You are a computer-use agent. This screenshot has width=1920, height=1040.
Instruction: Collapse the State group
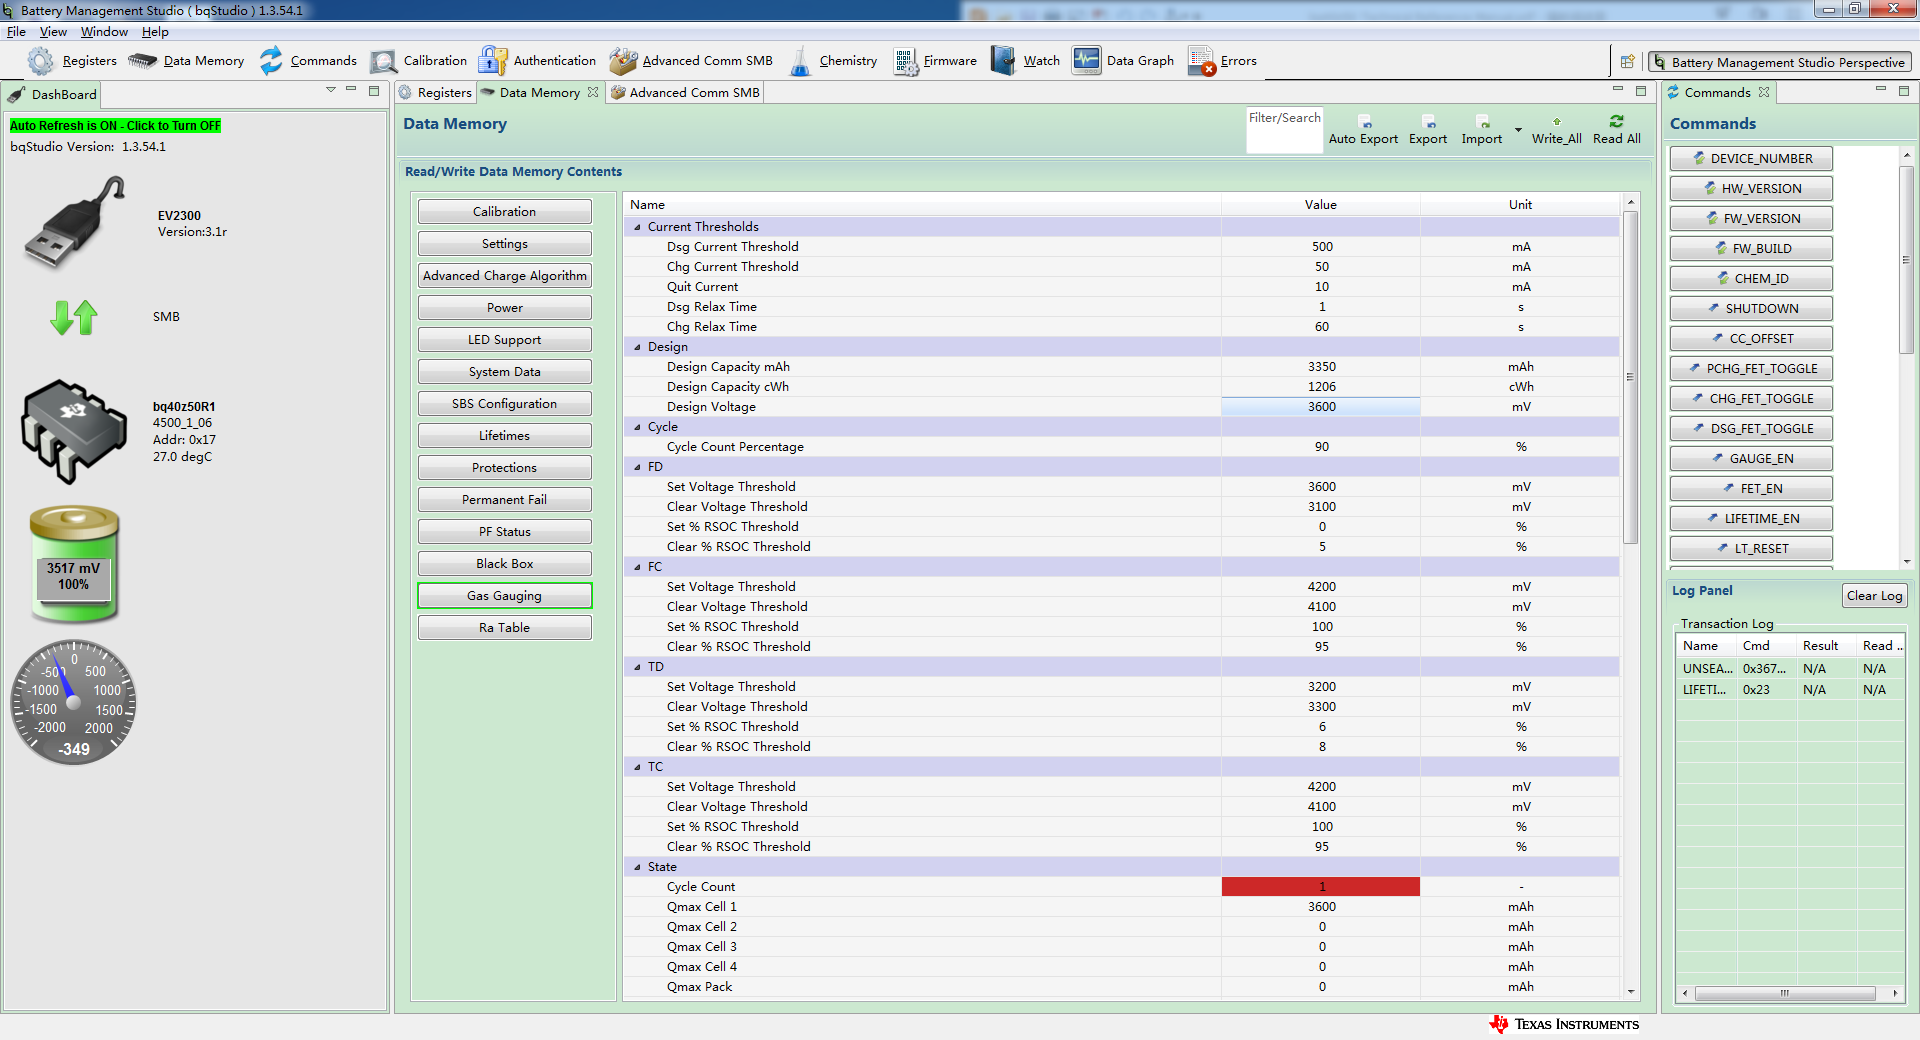tap(638, 867)
